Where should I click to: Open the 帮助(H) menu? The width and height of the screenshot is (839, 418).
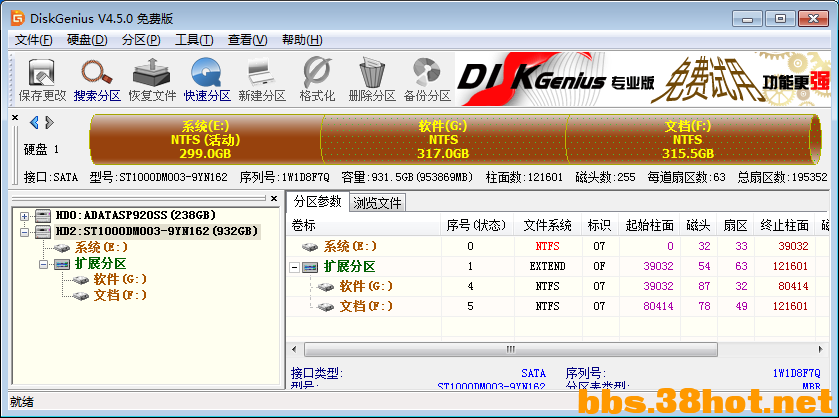[x=302, y=40]
